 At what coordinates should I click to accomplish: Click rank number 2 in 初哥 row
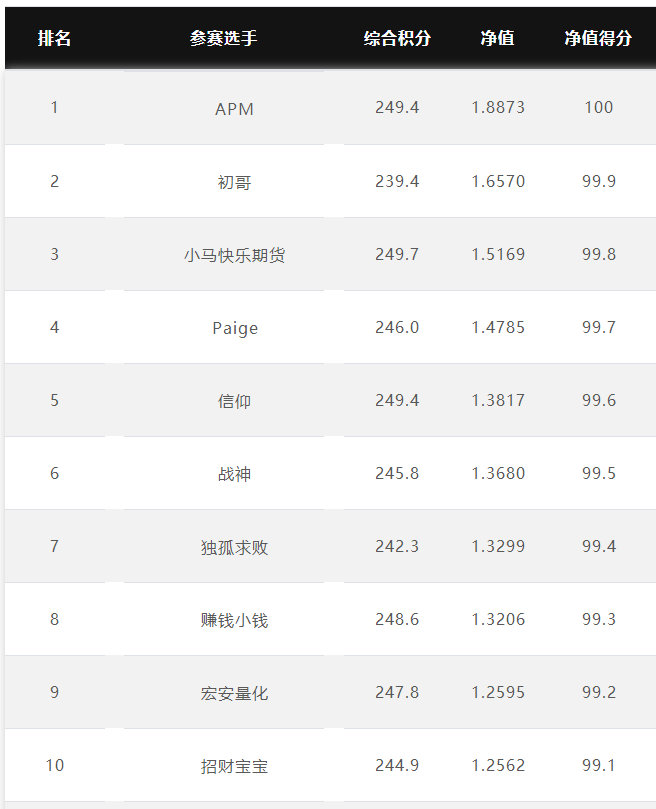[x=54, y=181]
